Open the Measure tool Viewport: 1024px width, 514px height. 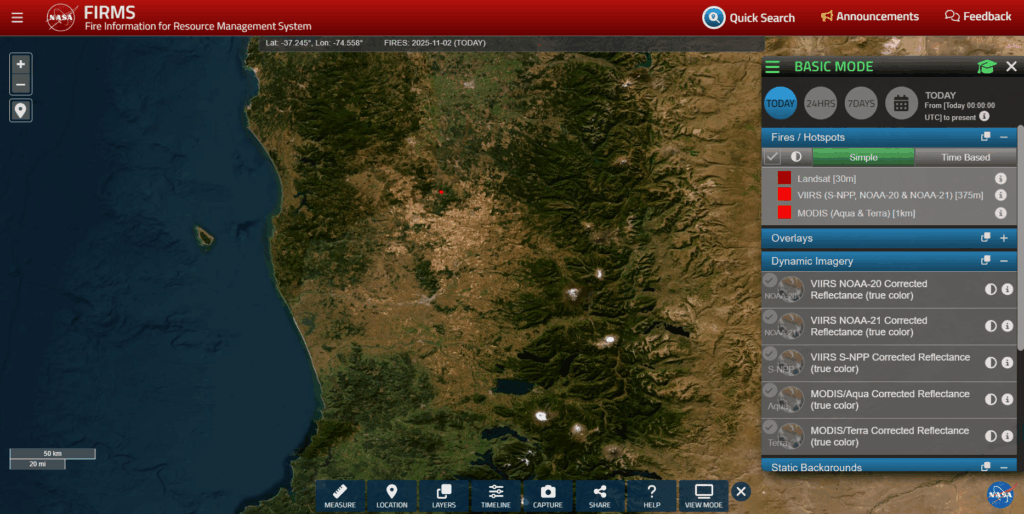click(x=340, y=496)
